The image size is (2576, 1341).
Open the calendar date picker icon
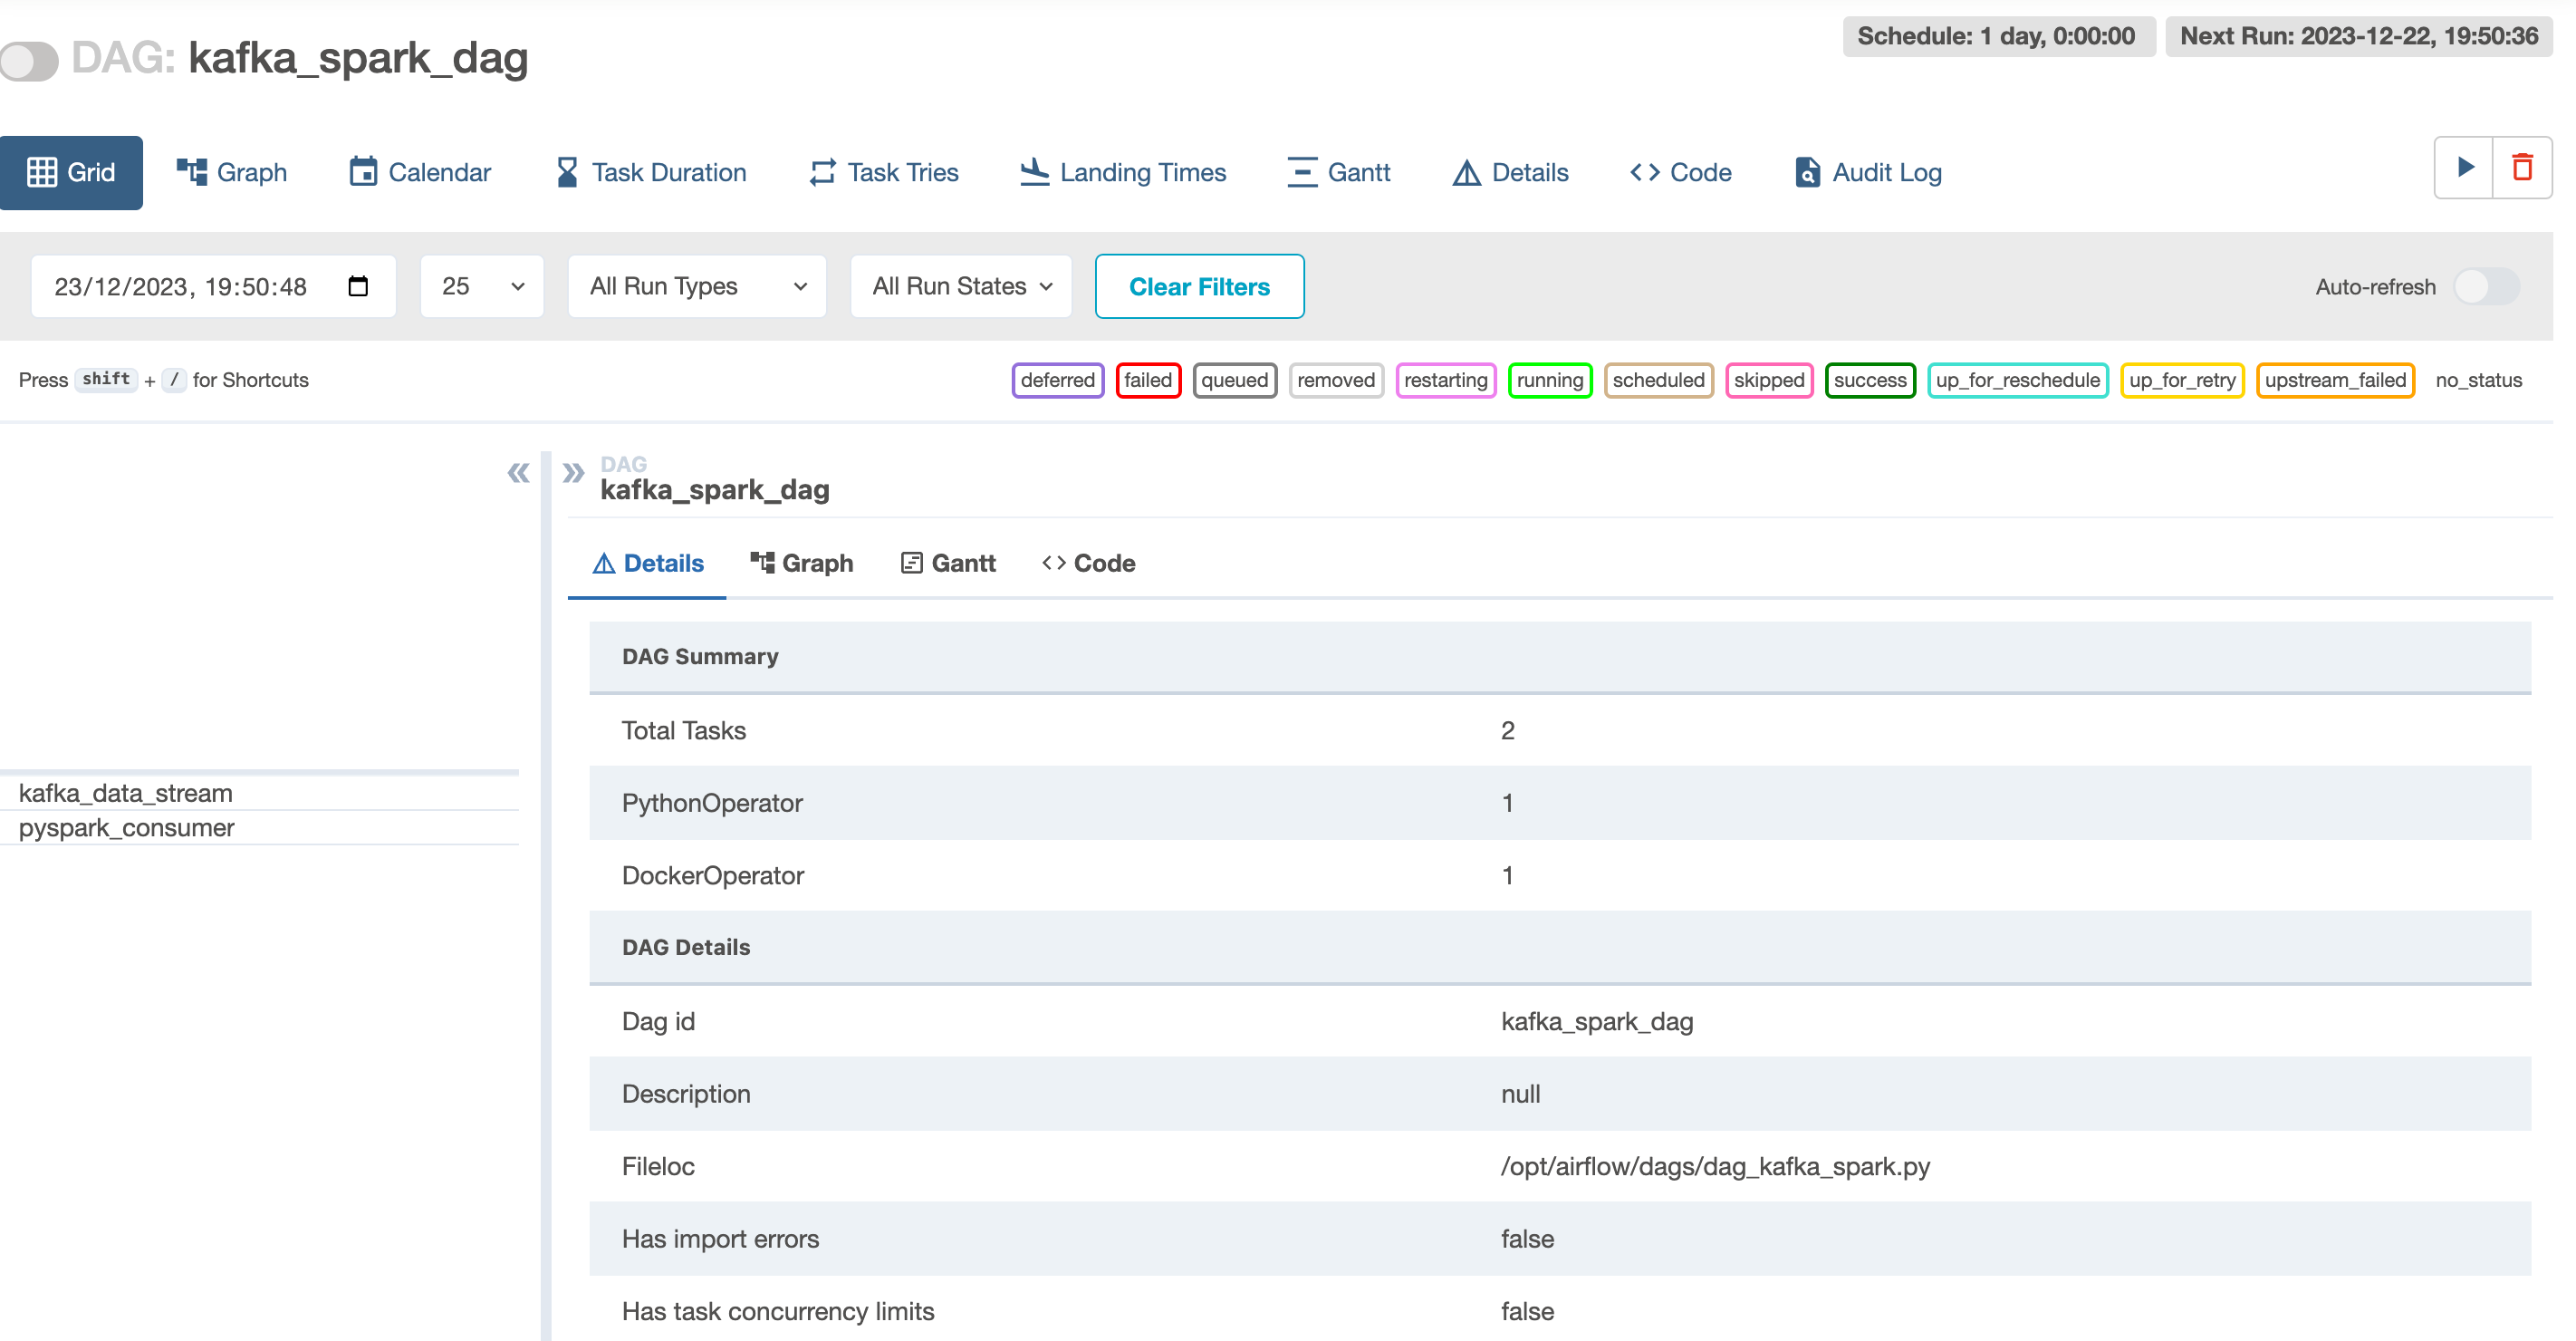(x=358, y=287)
